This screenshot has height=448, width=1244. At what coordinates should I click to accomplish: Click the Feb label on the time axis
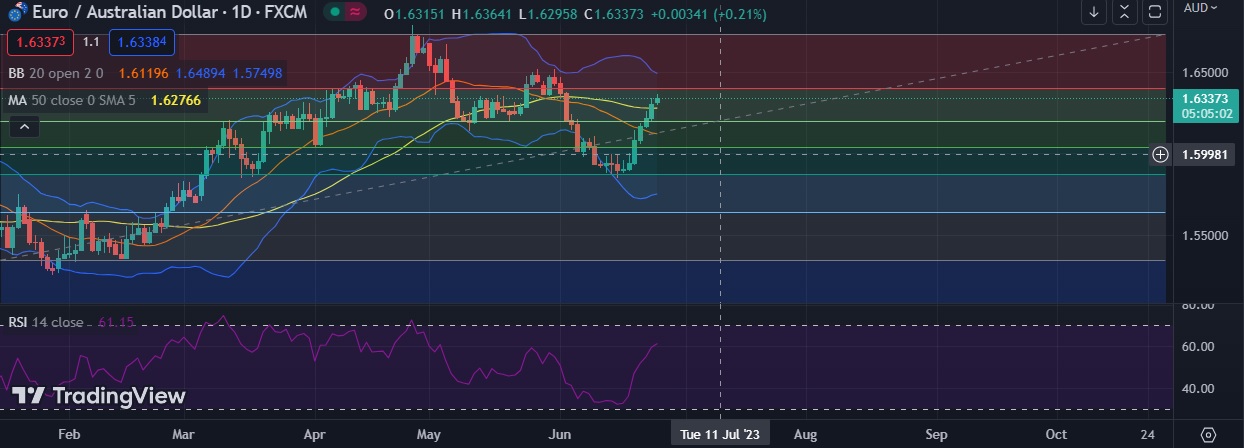click(x=69, y=435)
